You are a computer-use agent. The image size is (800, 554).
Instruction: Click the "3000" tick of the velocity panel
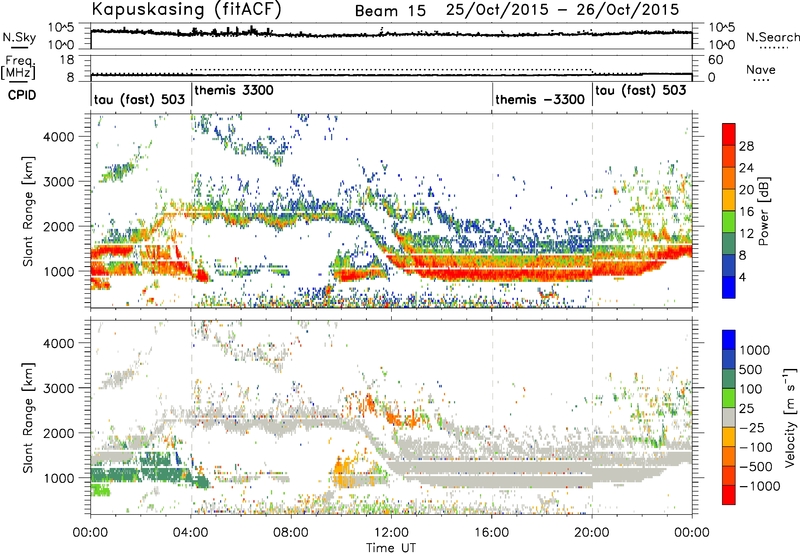[59, 388]
